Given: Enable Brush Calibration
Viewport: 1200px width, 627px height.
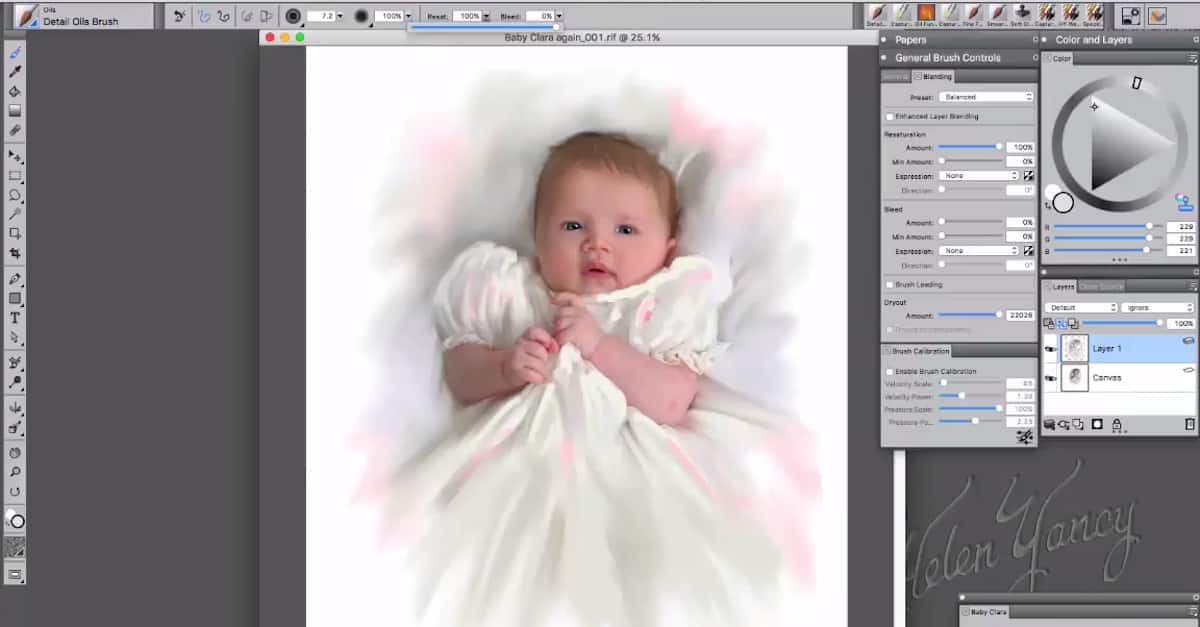Looking at the screenshot, I should click(889, 370).
